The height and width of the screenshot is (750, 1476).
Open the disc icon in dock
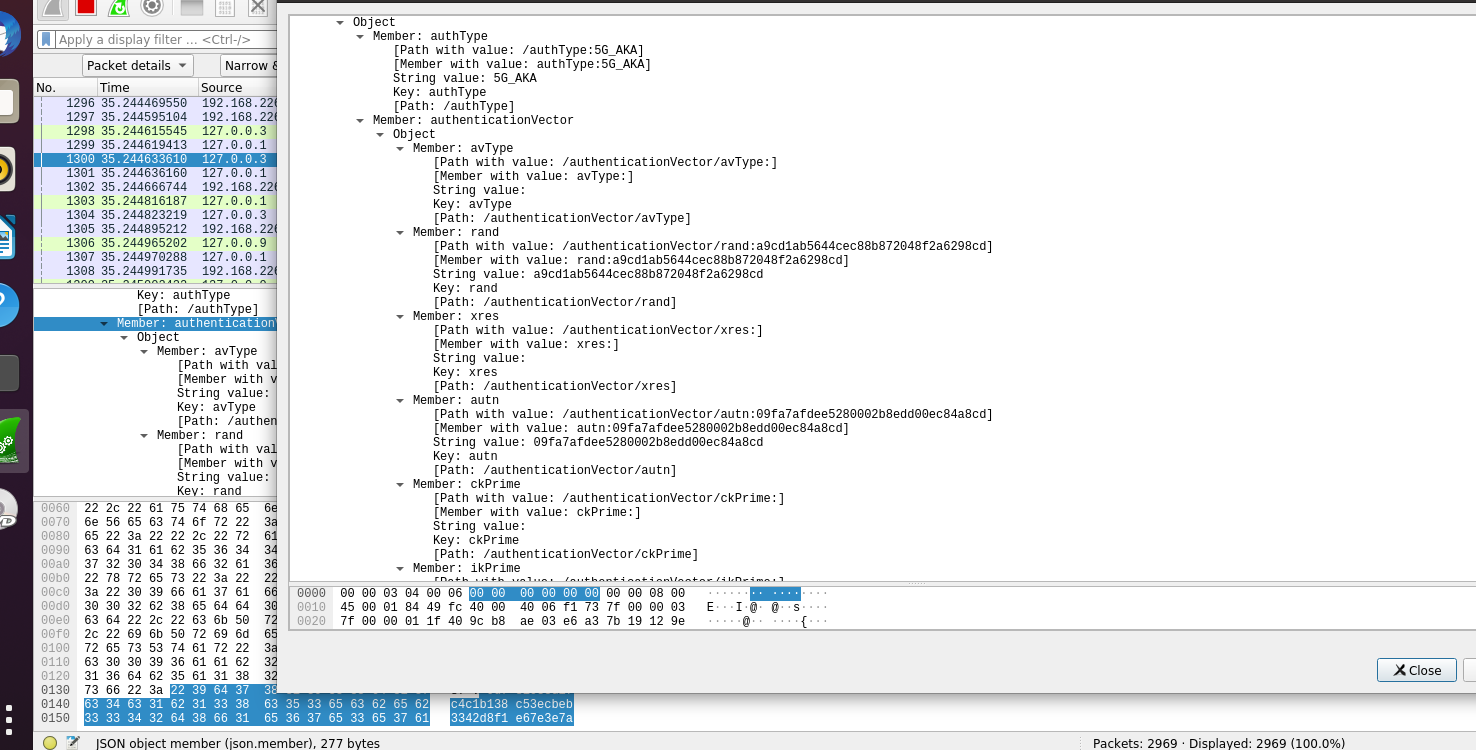tap(7, 508)
